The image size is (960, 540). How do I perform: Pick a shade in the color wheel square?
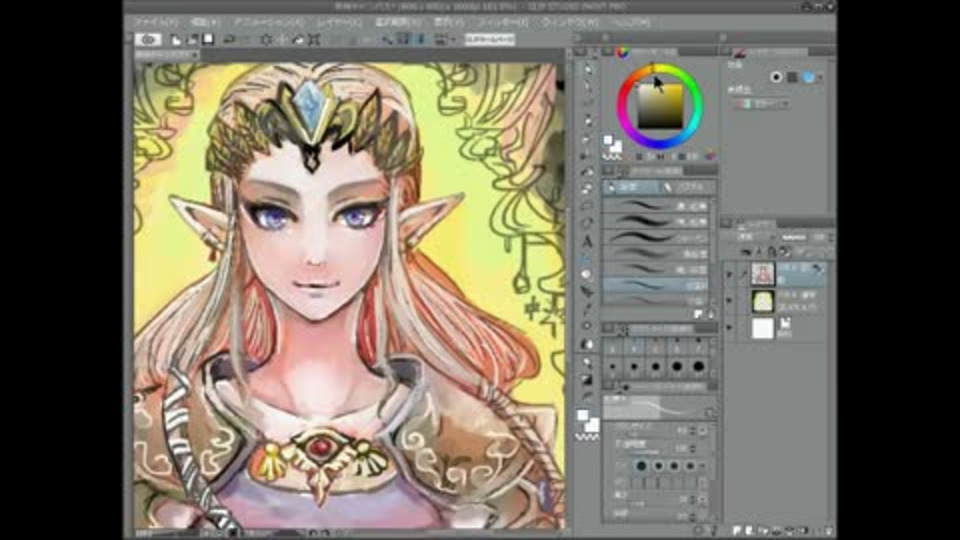click(659, 106)
